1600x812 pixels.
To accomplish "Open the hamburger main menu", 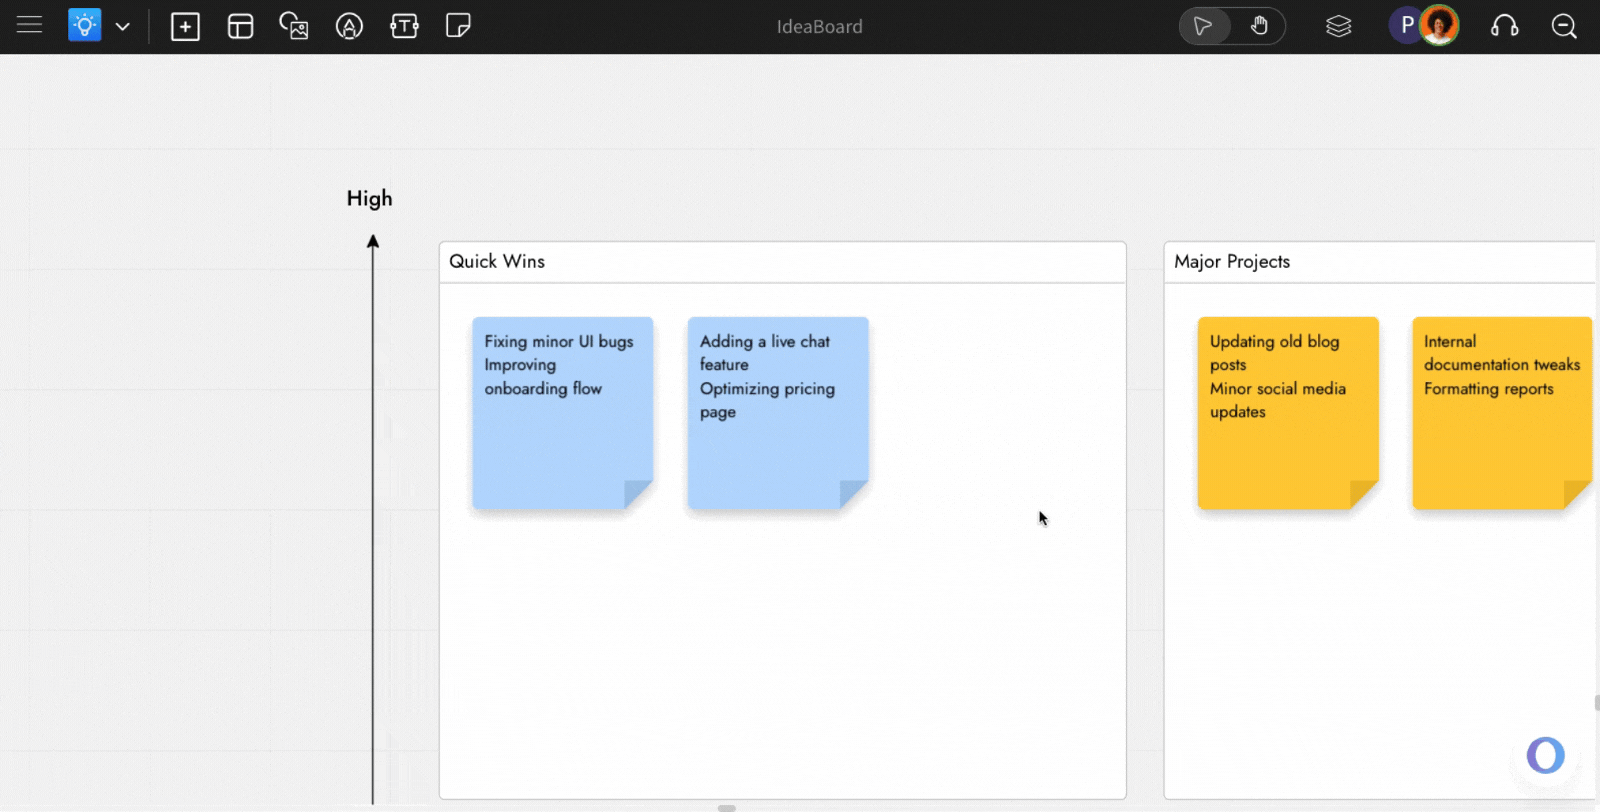I will pyautogui.click(x=29, y=26).
